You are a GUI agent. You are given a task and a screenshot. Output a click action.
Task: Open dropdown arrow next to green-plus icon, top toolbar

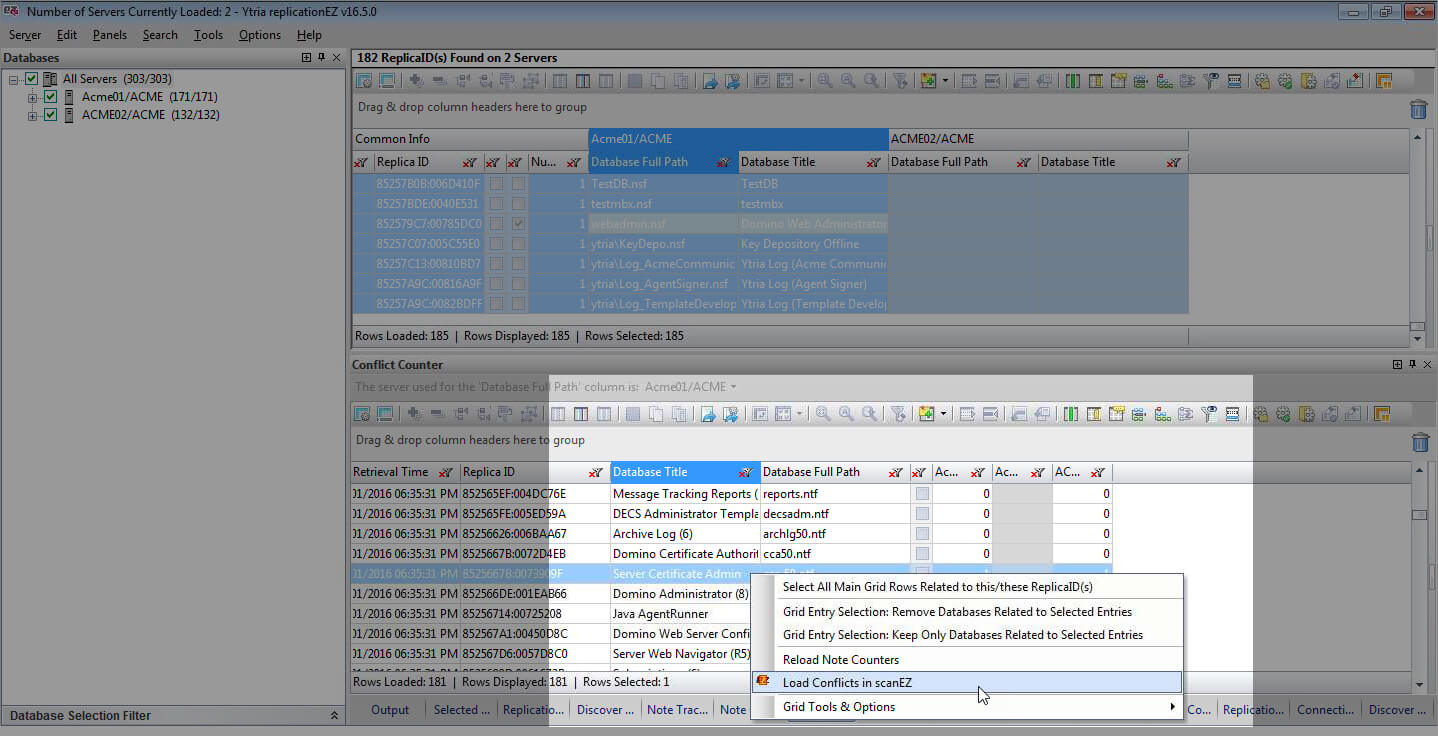click(x=945, y=81)
